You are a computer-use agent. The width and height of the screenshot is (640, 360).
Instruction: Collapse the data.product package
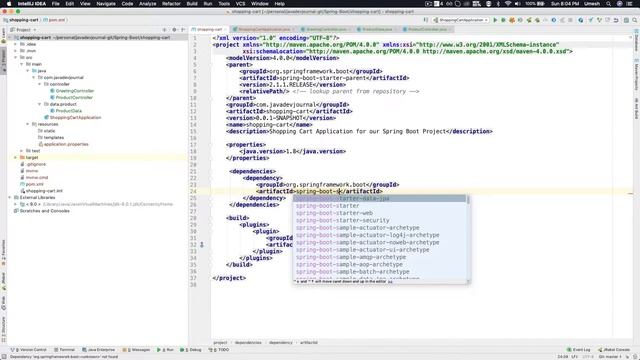pos(40,104)
